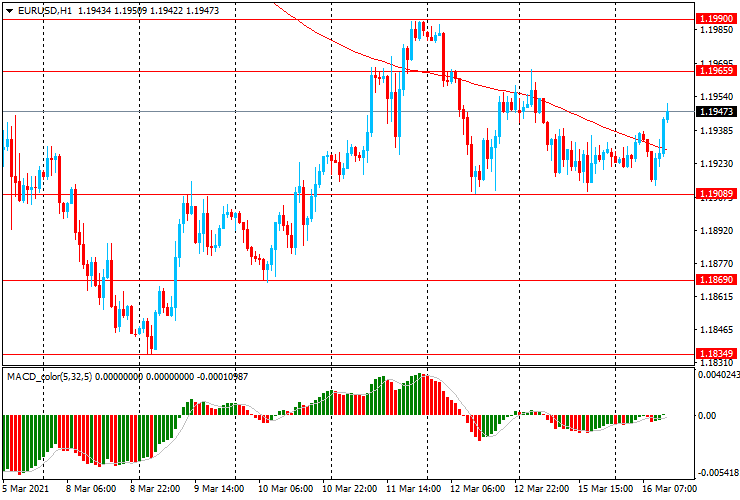This screenshot has width=740, height=500.
Task: Click the 8 Mar 22:00 time label
Action: pyautogui.click(x=155, y=488)
